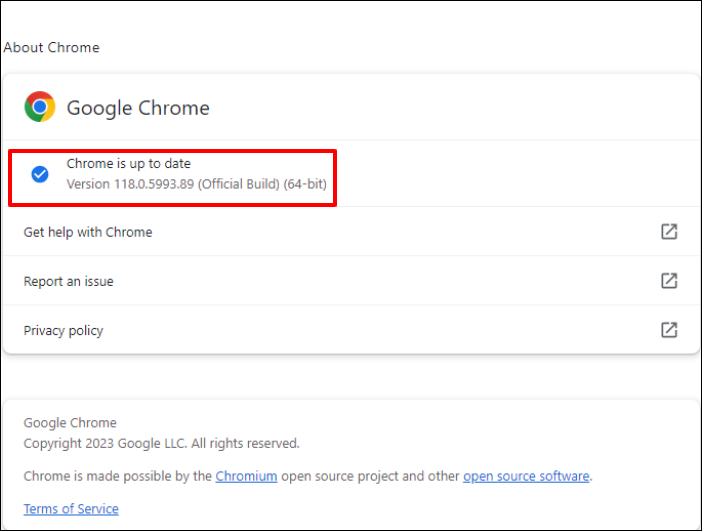Screen dimensions: 702x531
Task: Click the Google Chrome title beside logo
Action: tap(138, 108)
